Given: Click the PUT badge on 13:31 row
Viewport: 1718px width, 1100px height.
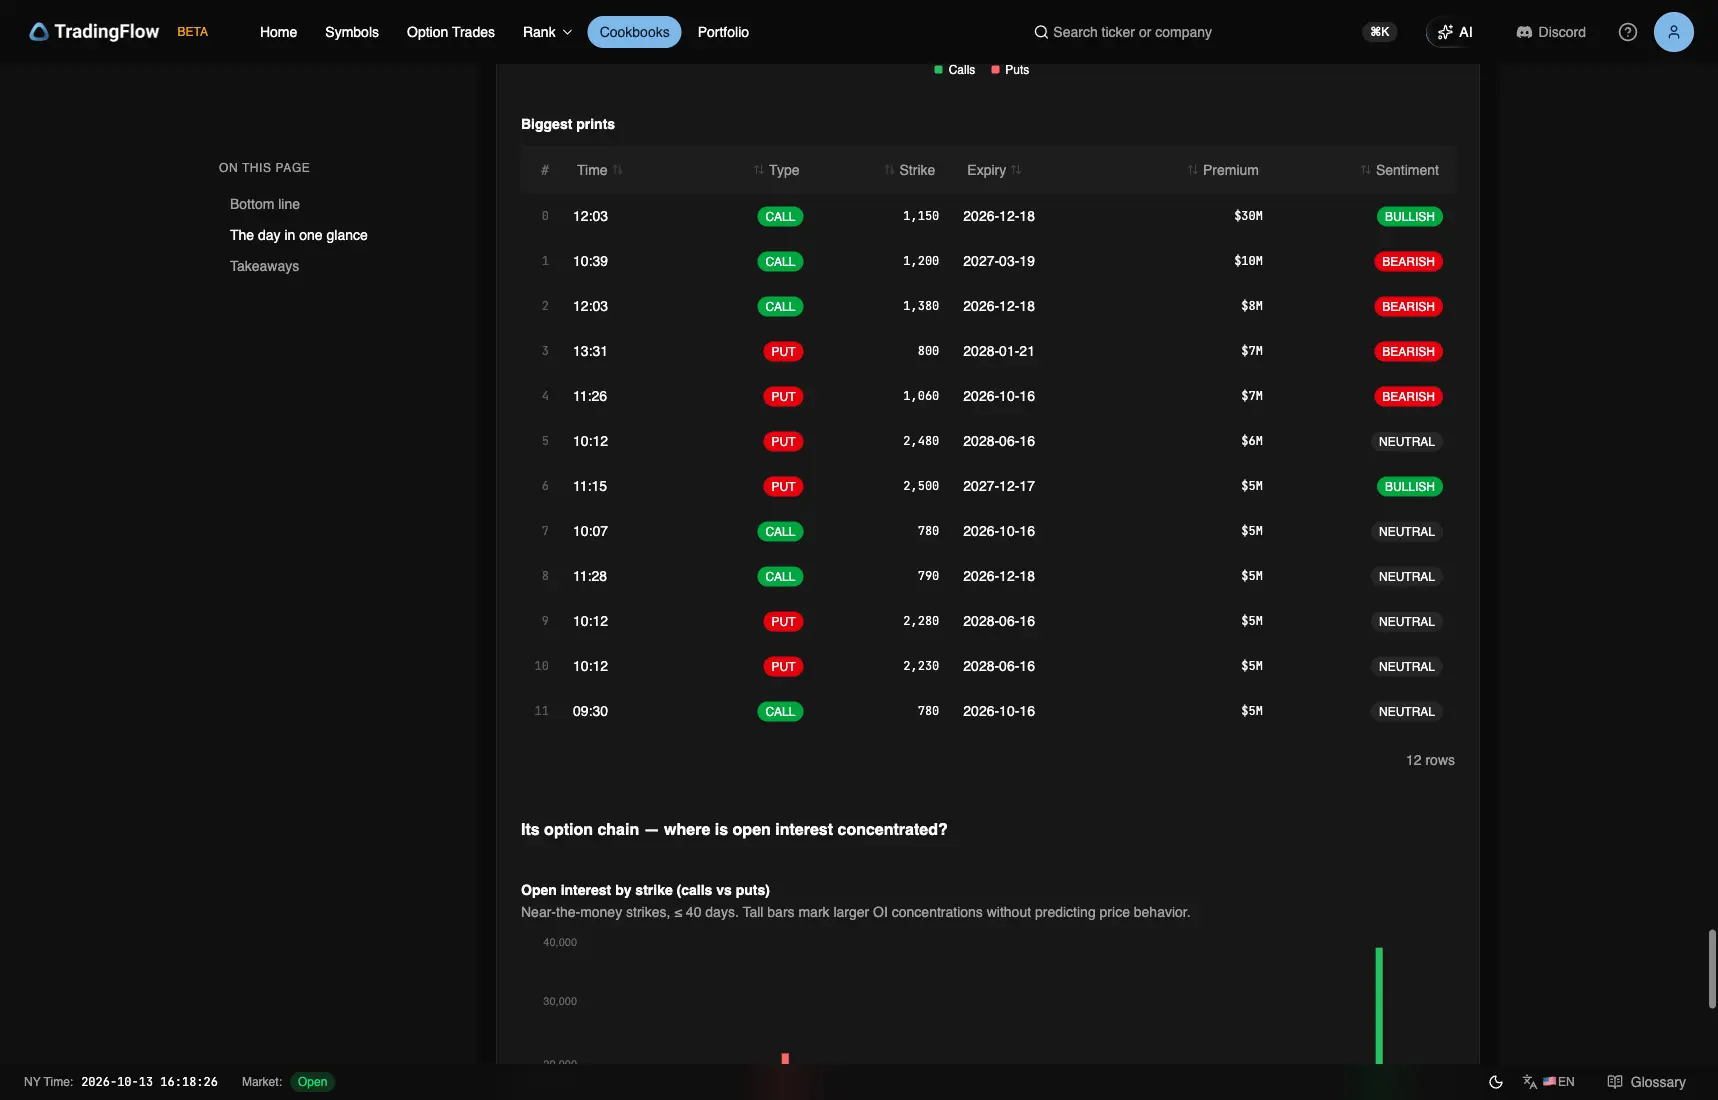Looking at the screenshot, I should click(x=783, y=351).
